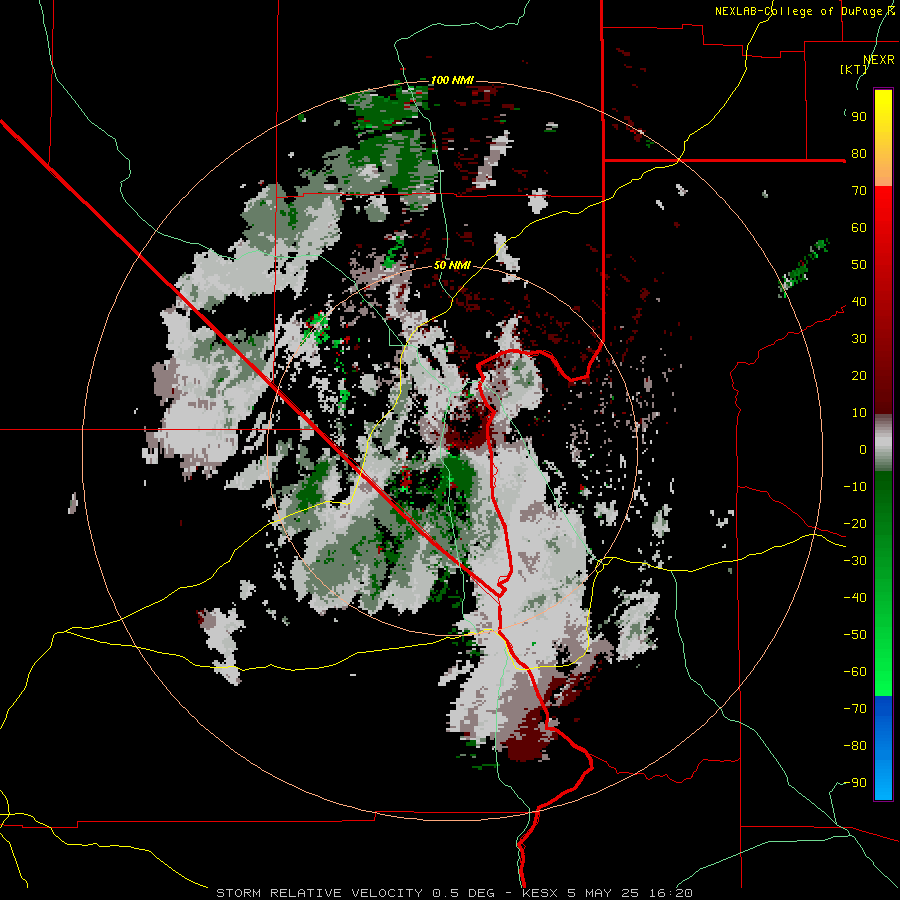Viewport: 900px width, 900px height.
Task: Click the -40 velocity scale label
Action: pyautogui.click(x=855, y=598)
